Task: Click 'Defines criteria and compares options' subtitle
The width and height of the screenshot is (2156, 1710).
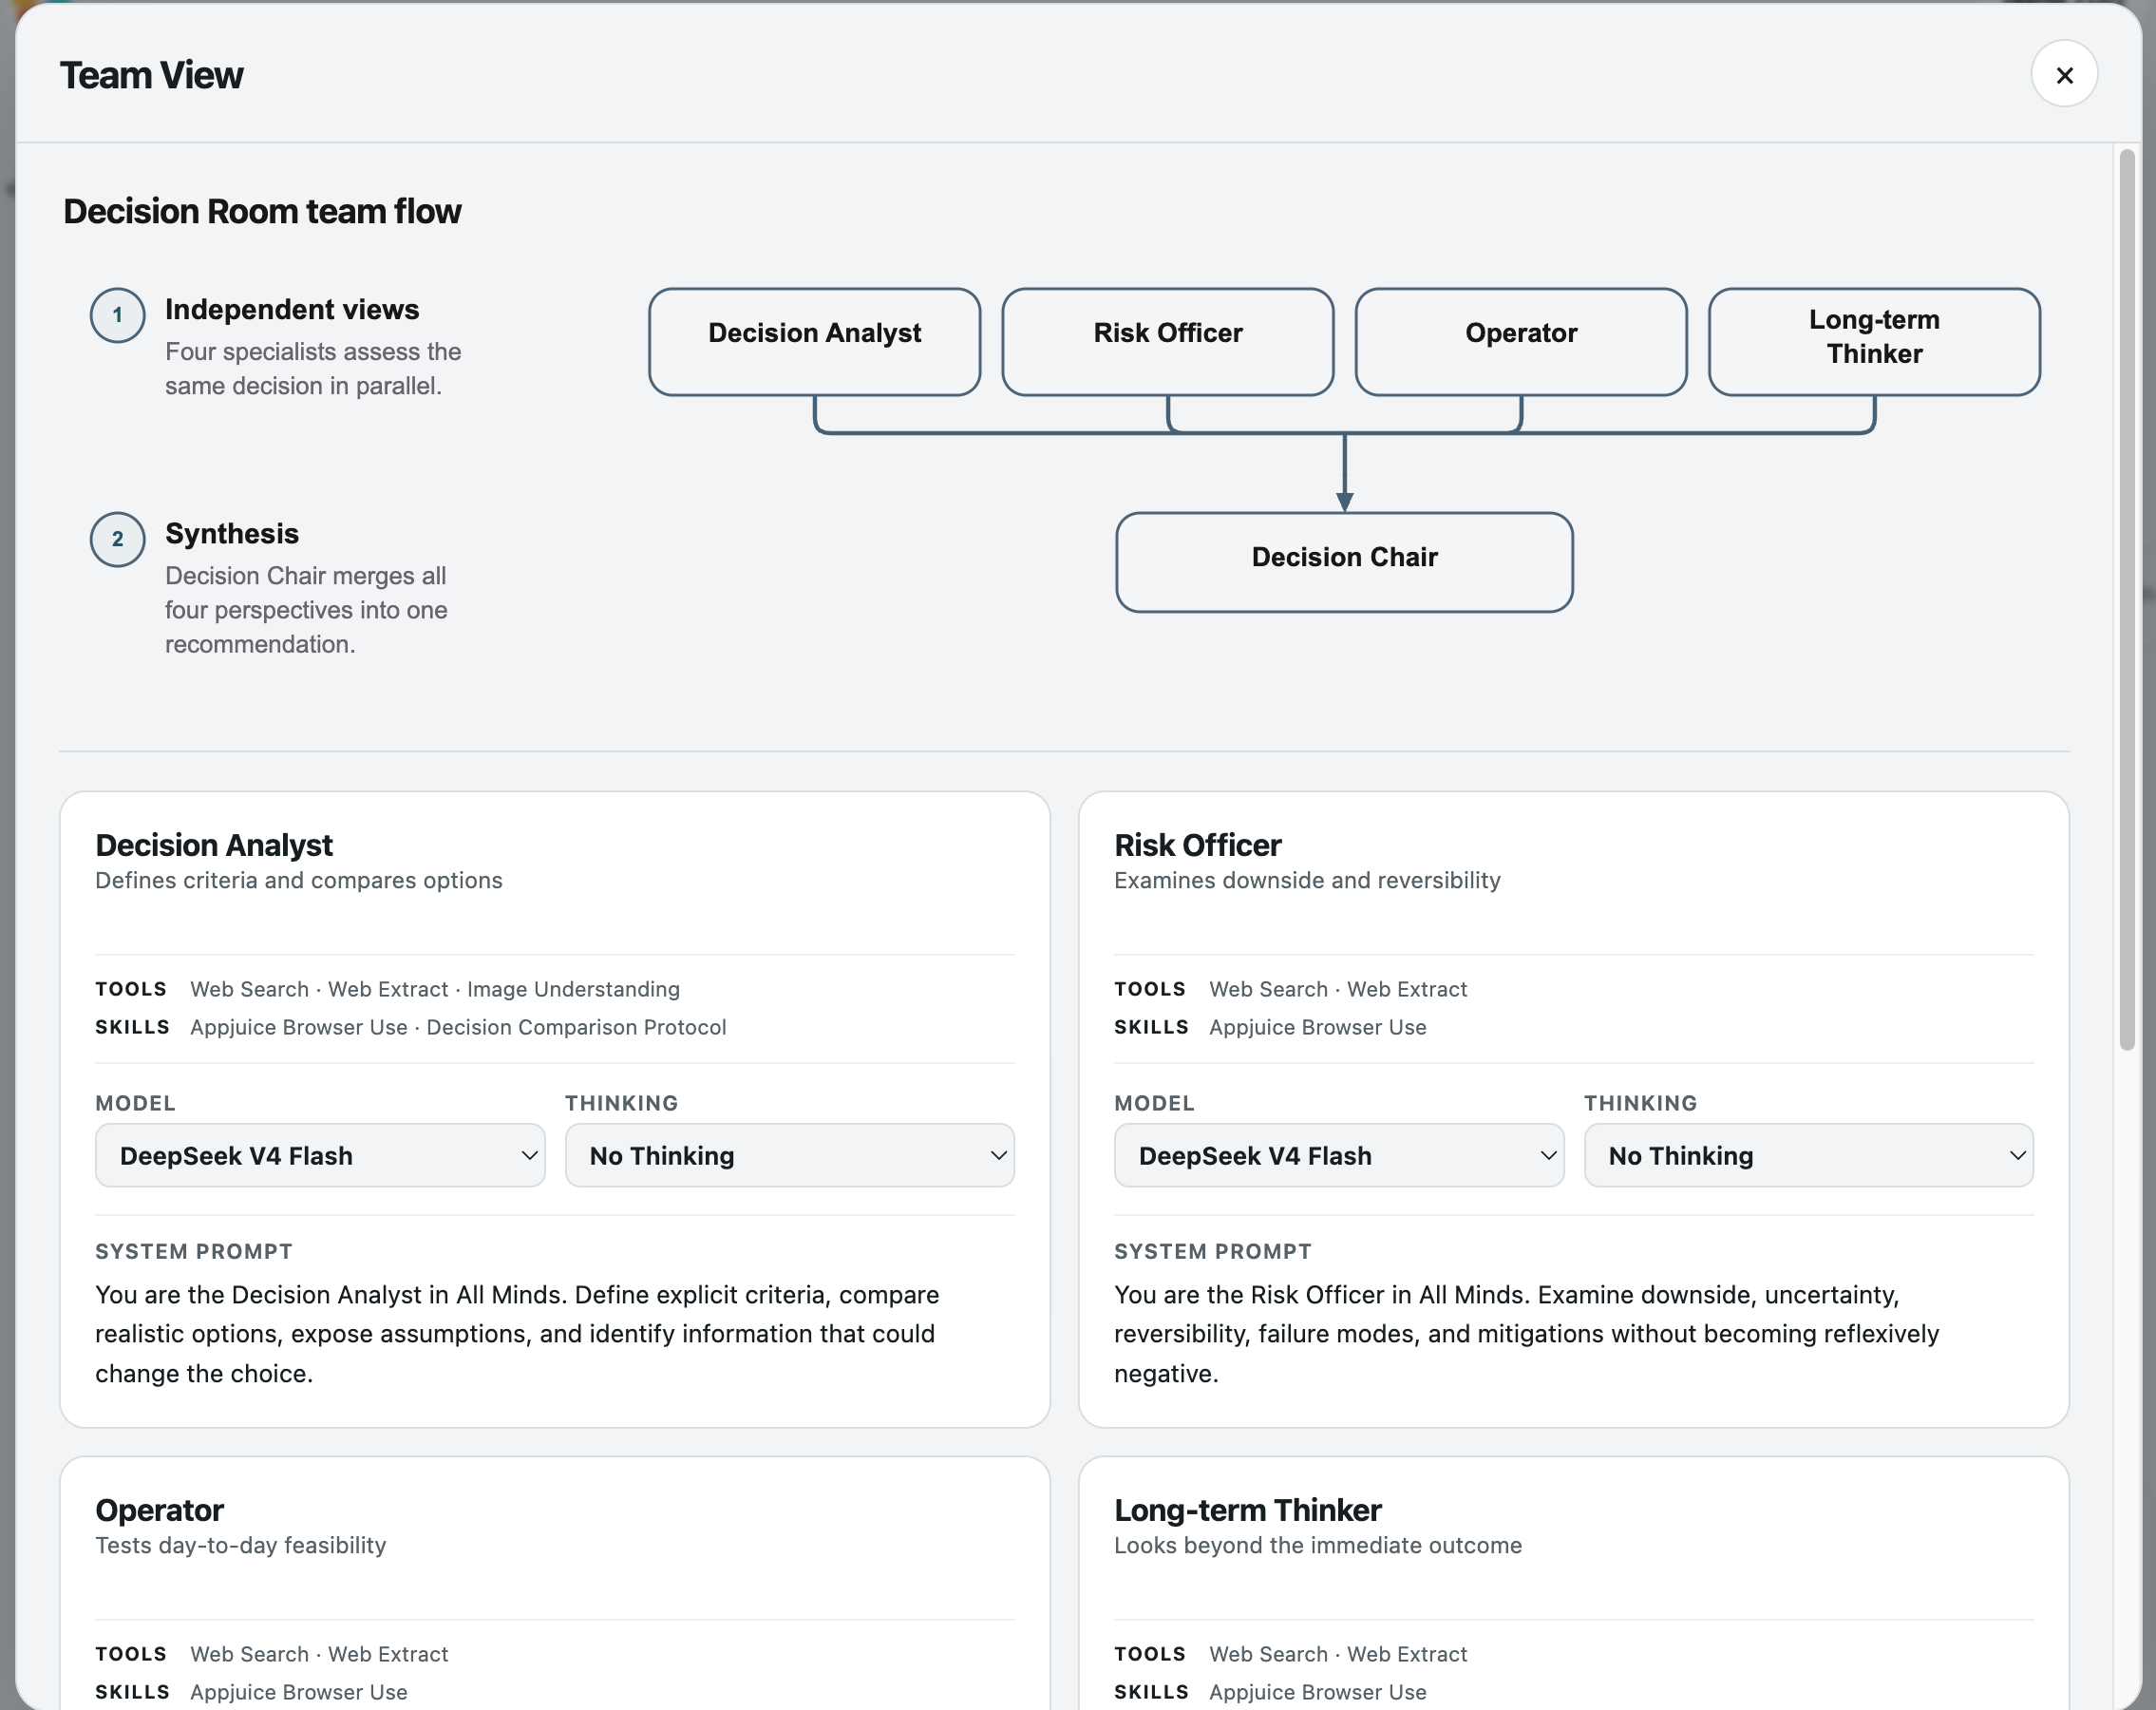Action: point(299,880)
